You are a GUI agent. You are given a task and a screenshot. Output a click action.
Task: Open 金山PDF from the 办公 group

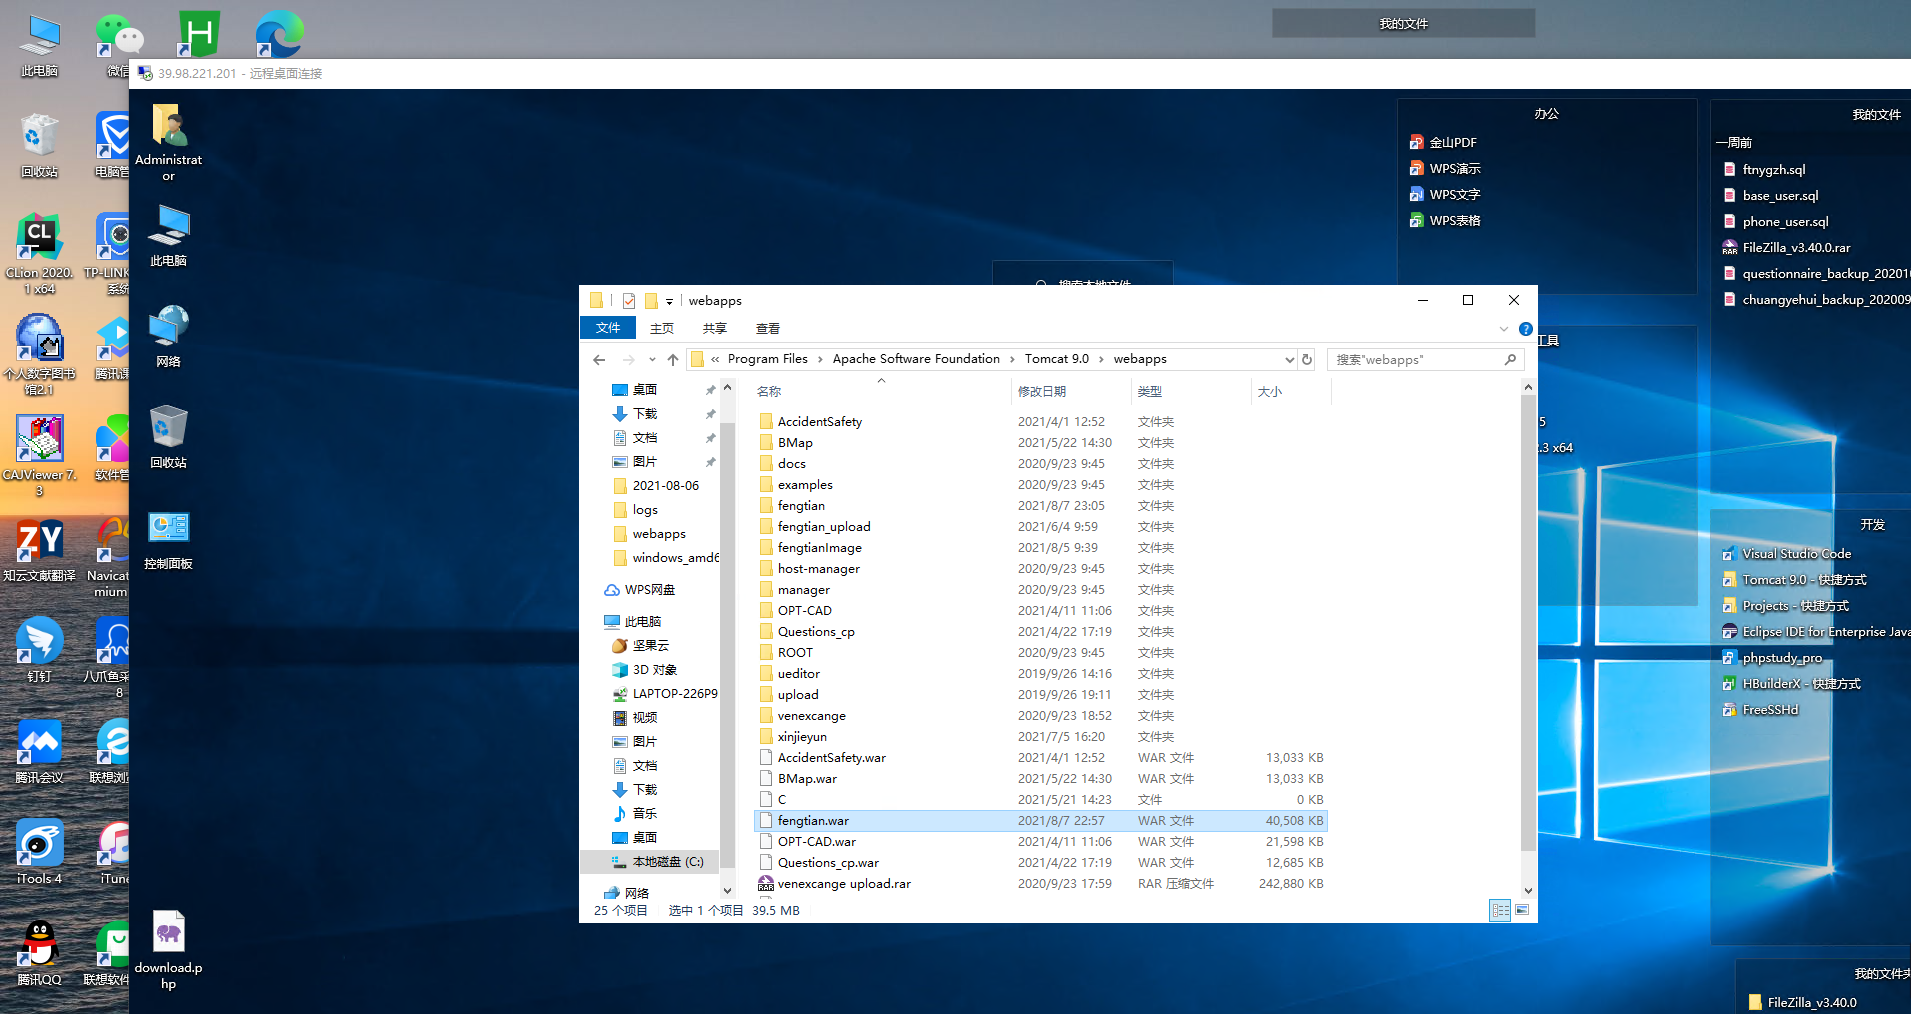point(1452,143)
